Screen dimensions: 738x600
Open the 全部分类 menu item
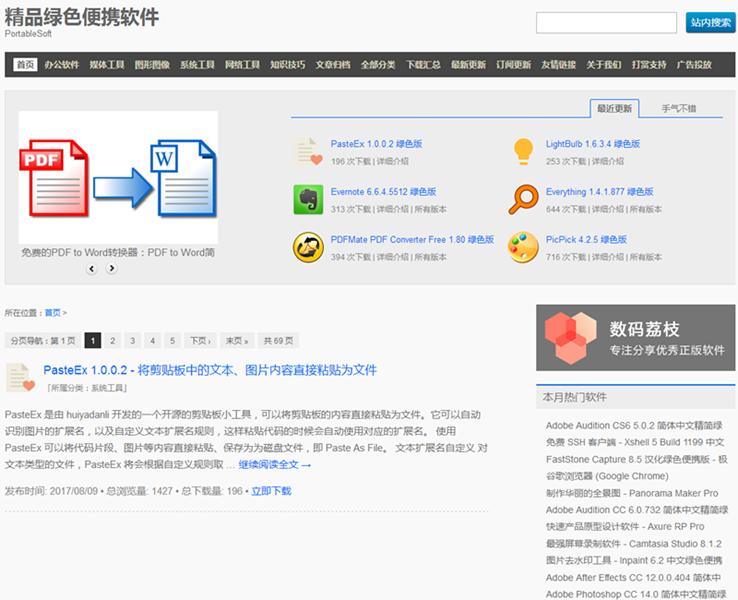click(x=378, y=64)
